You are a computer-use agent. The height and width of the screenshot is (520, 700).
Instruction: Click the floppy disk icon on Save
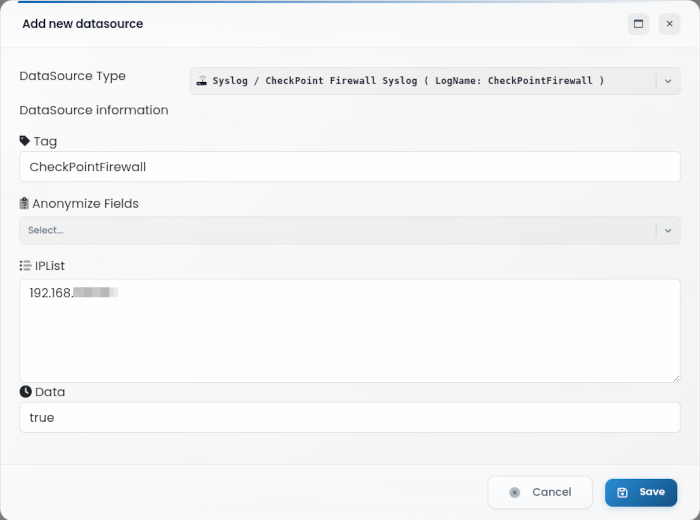622,492
